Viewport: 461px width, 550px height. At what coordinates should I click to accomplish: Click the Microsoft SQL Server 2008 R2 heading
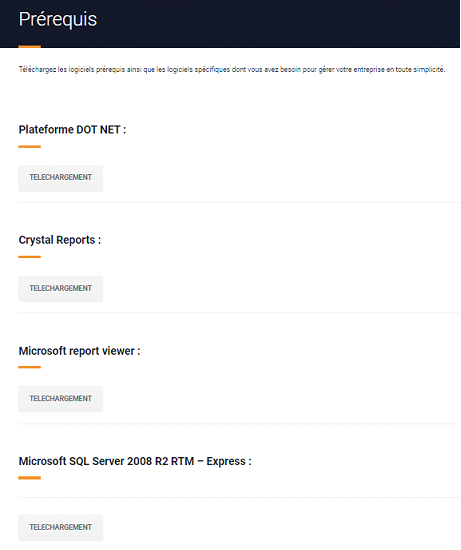point(135,461)
